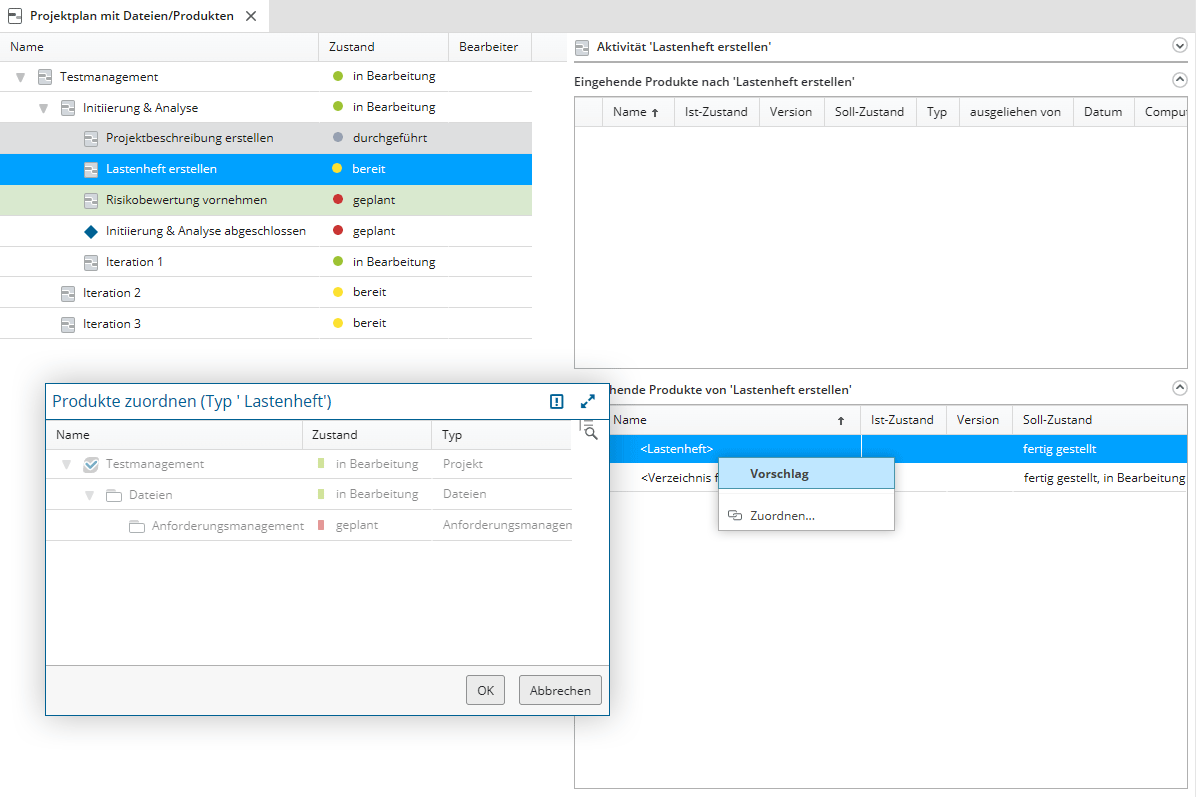Viewport: 1196px width, 797px height.
Task: Select Zuordnen... in the context menu
Action: pos(781,516)
